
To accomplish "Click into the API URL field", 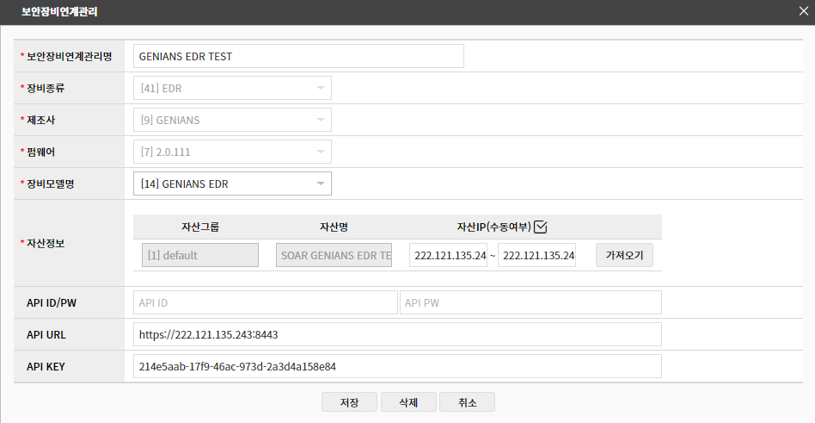I will tap(397, 334).
